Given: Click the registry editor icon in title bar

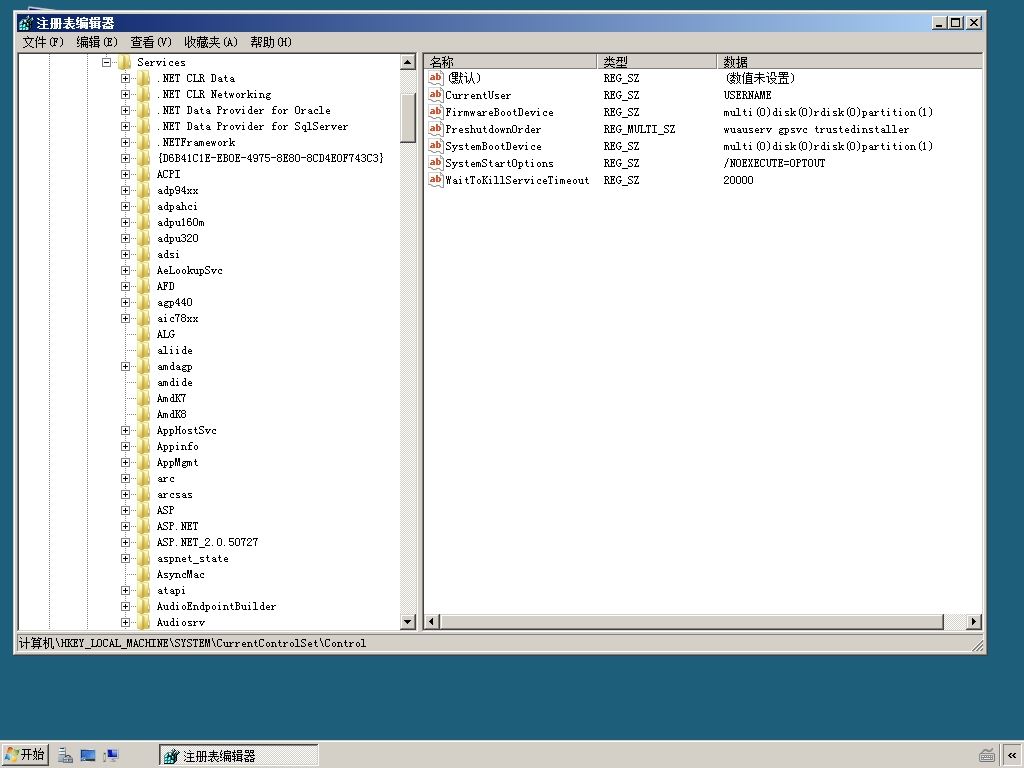Looking at the screenshot, I should [x=25, y=24].
